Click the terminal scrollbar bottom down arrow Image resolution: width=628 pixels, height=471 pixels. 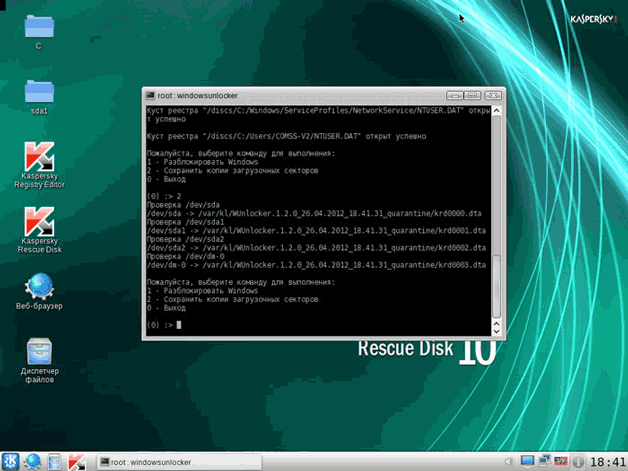click(497, 332)
